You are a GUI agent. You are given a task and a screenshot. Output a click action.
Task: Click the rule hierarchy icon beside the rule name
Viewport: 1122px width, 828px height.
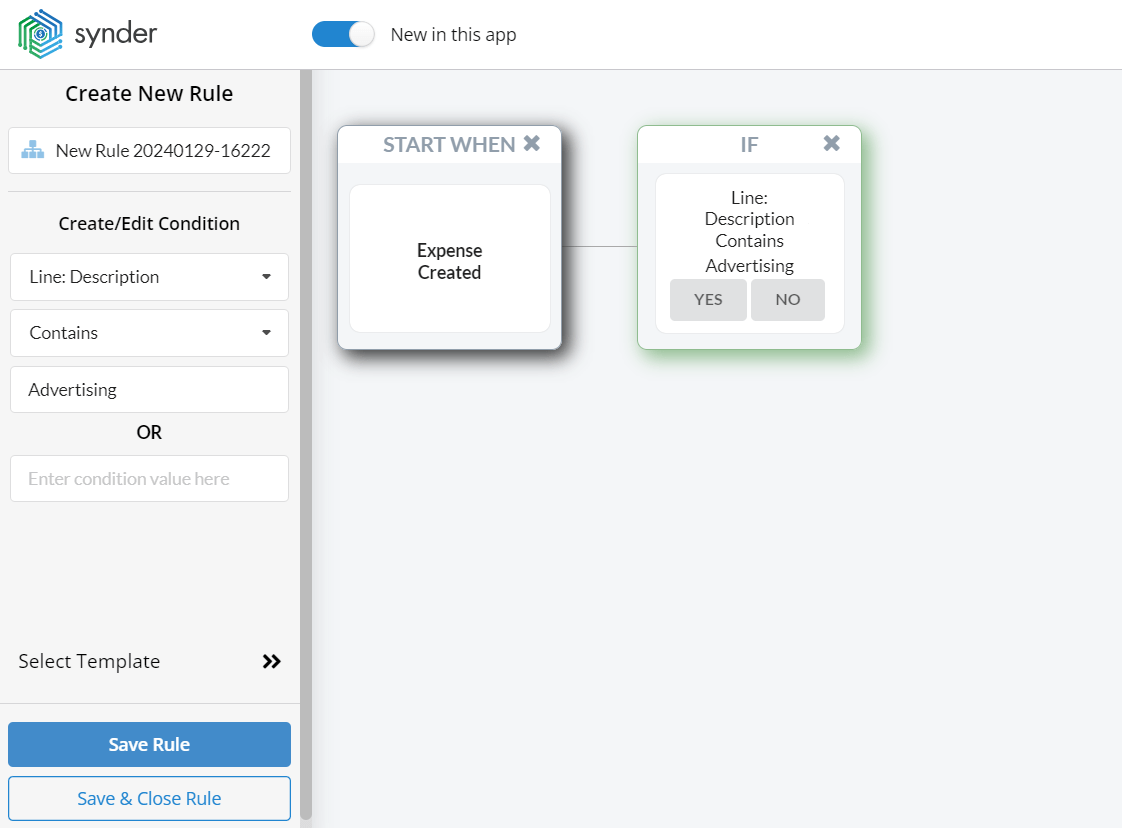click(32, 150)
